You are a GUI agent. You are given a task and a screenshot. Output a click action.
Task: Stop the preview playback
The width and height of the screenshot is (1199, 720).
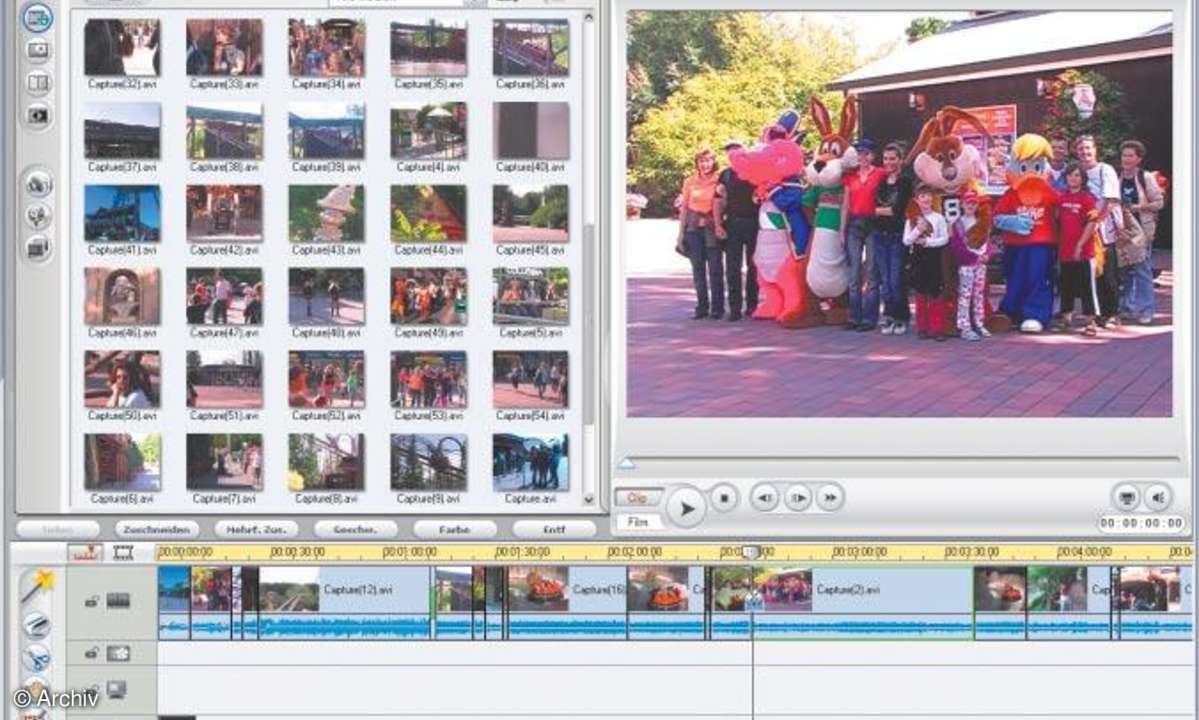[x=724, y=498]
